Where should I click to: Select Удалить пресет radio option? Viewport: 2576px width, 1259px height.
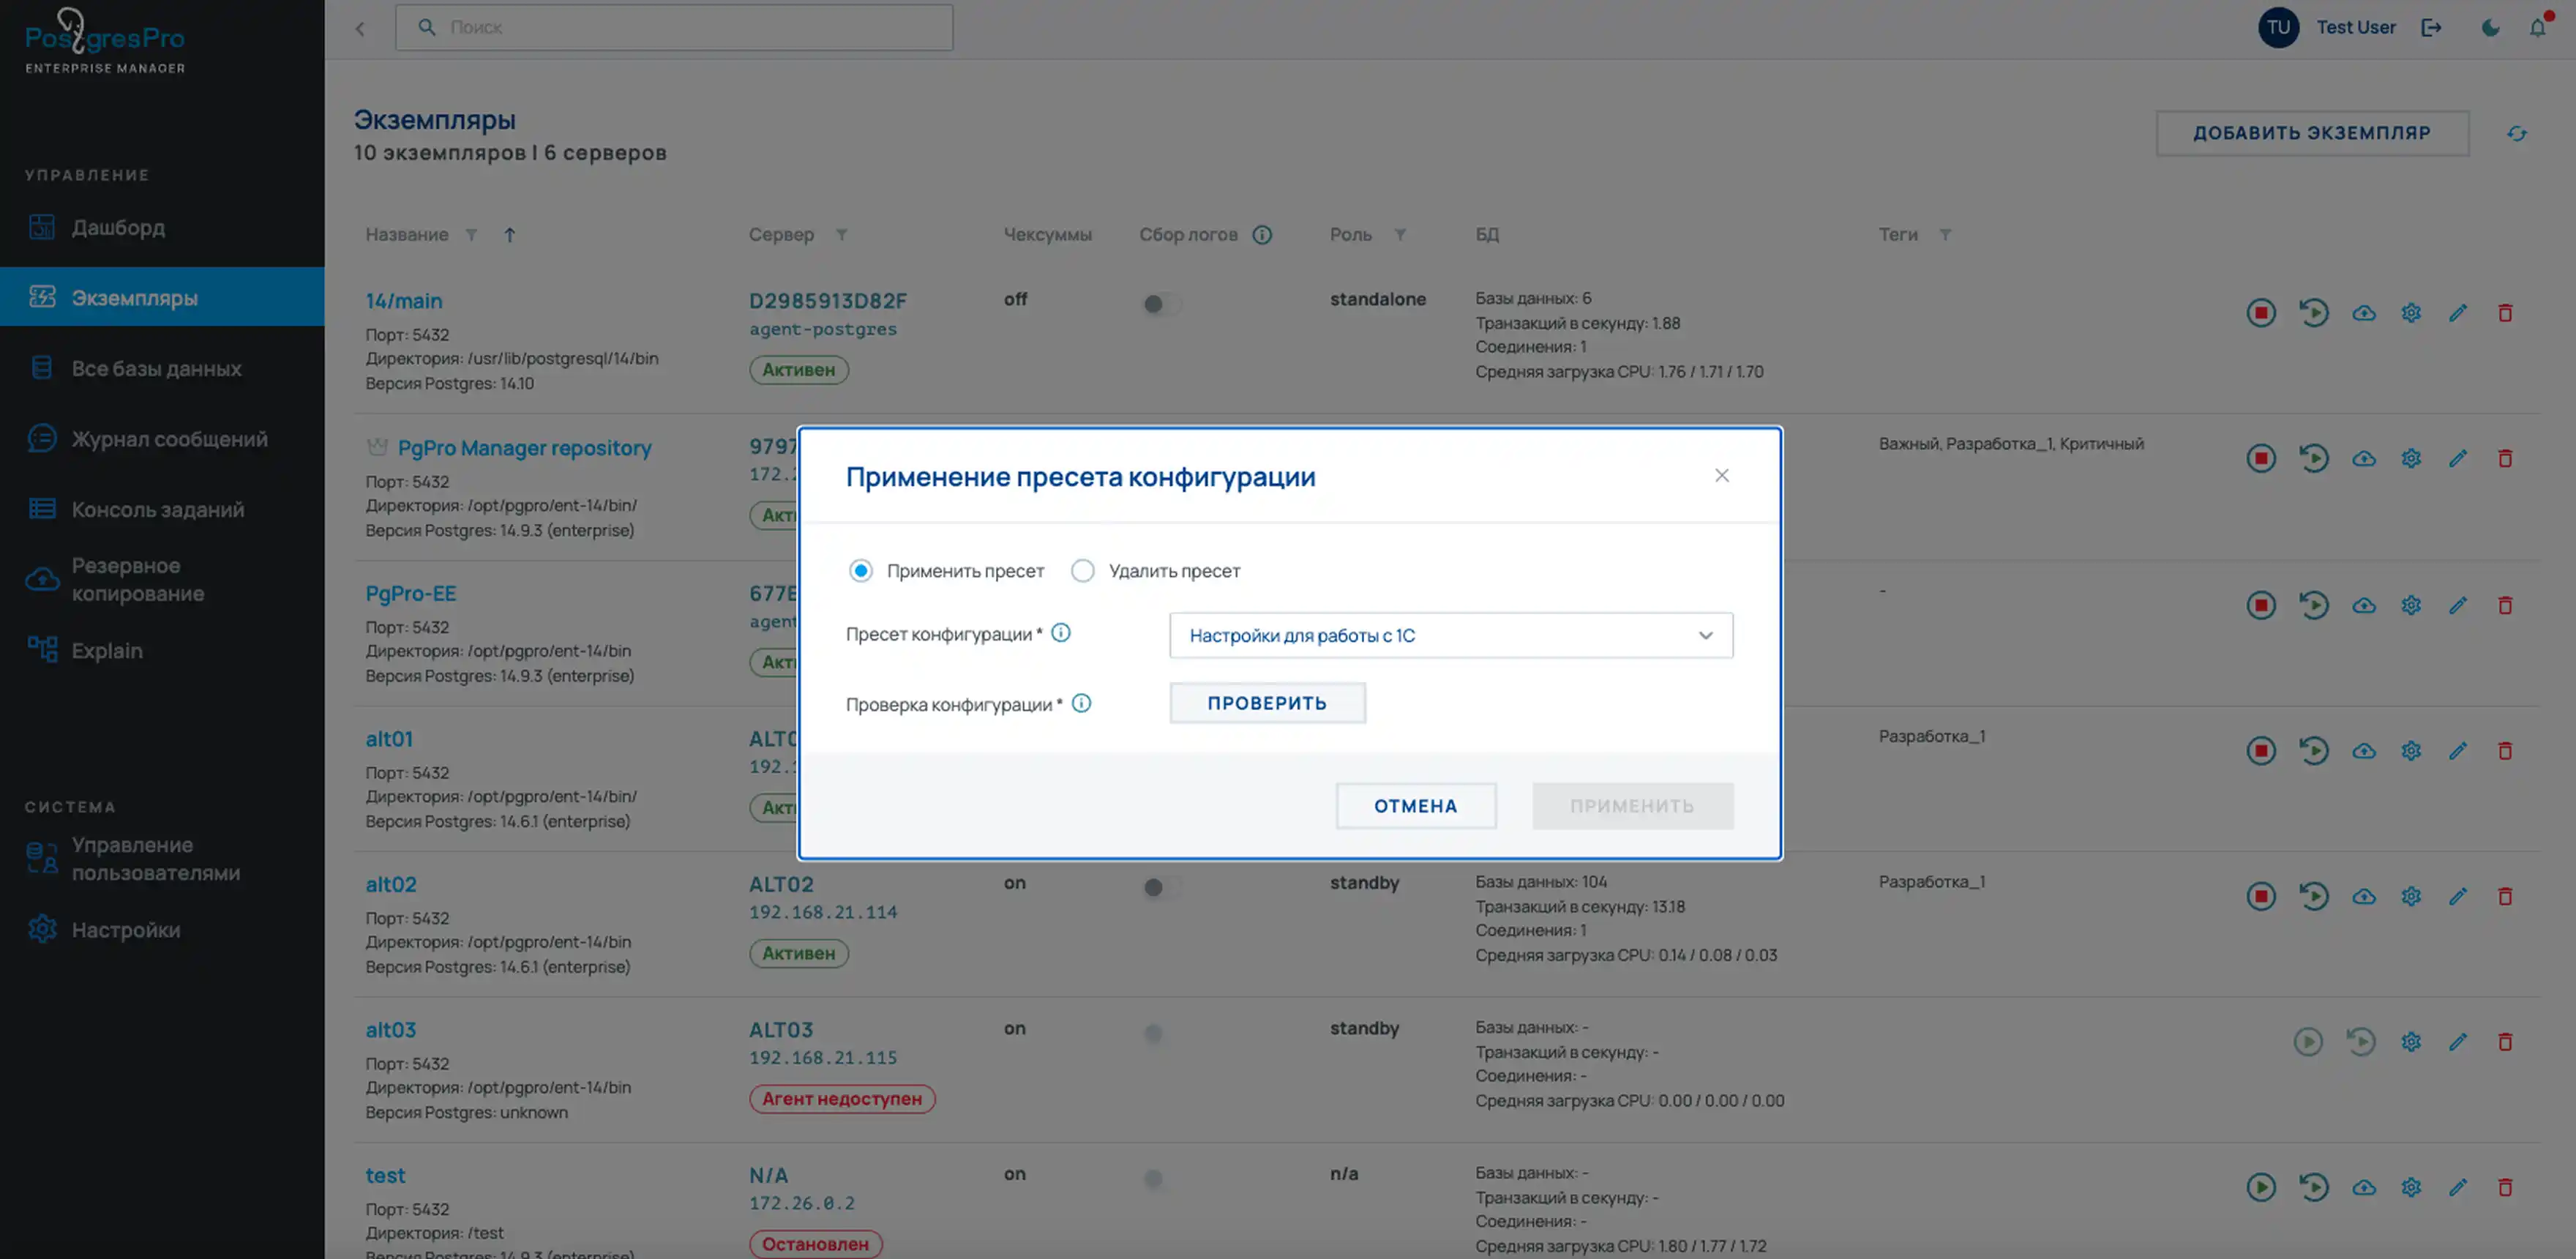coord(1082,571)
